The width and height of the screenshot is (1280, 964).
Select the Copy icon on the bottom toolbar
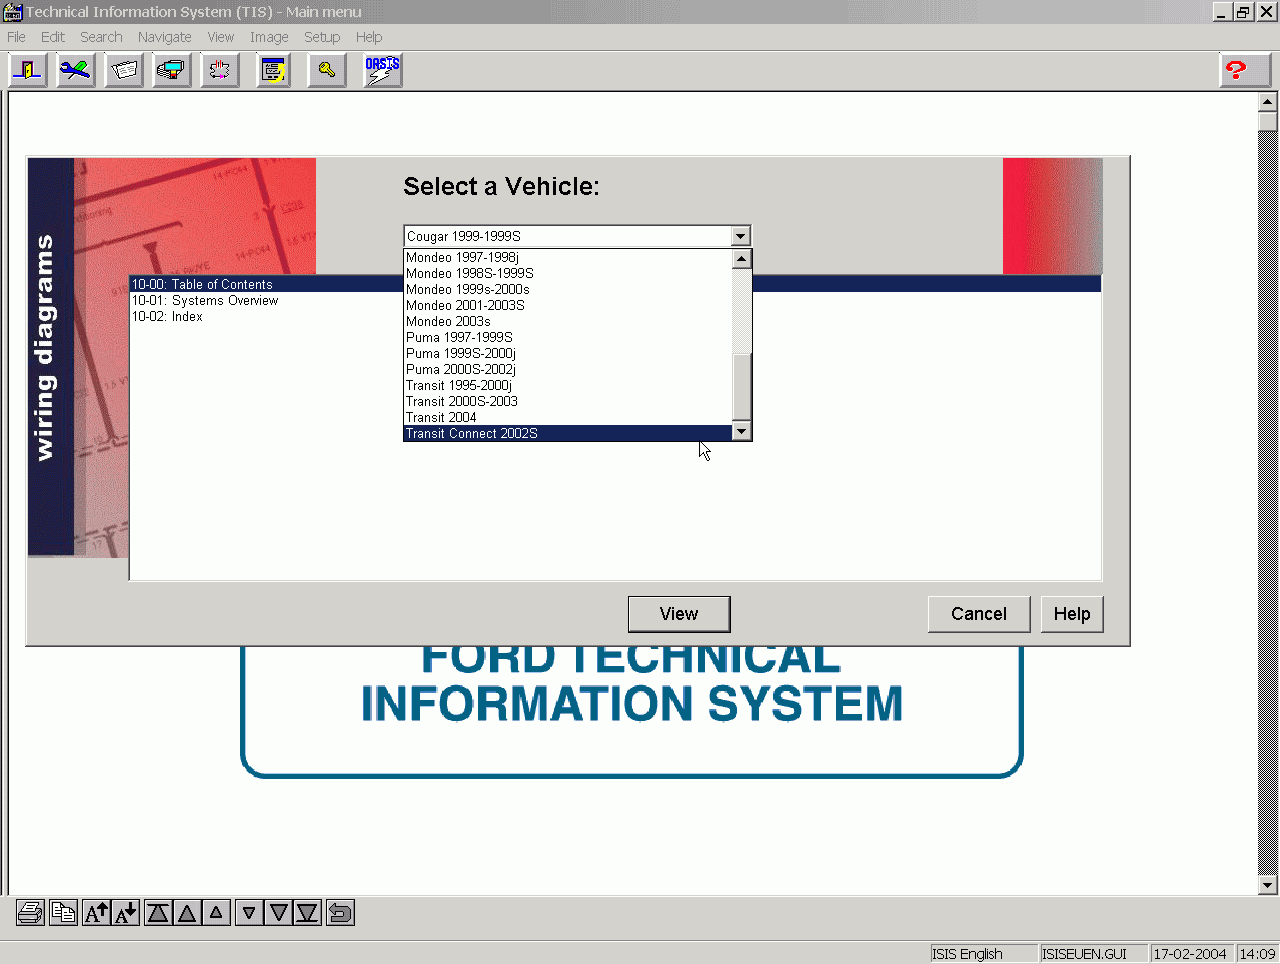(63, 912)
